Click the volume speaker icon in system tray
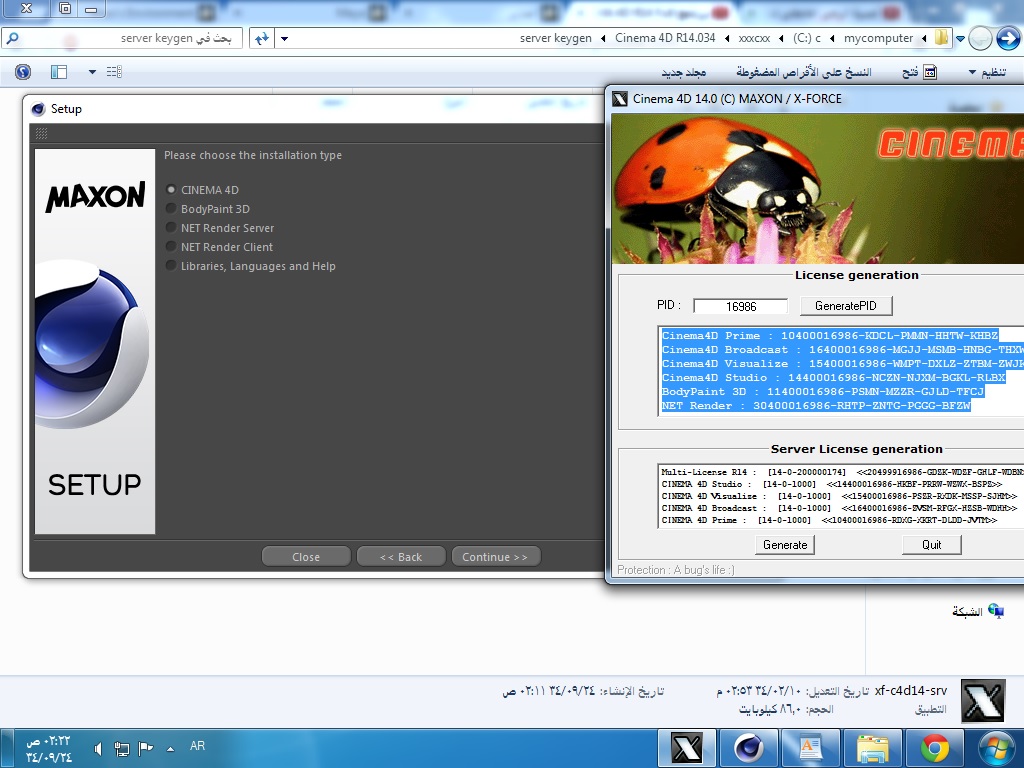 tap(98, 748)
